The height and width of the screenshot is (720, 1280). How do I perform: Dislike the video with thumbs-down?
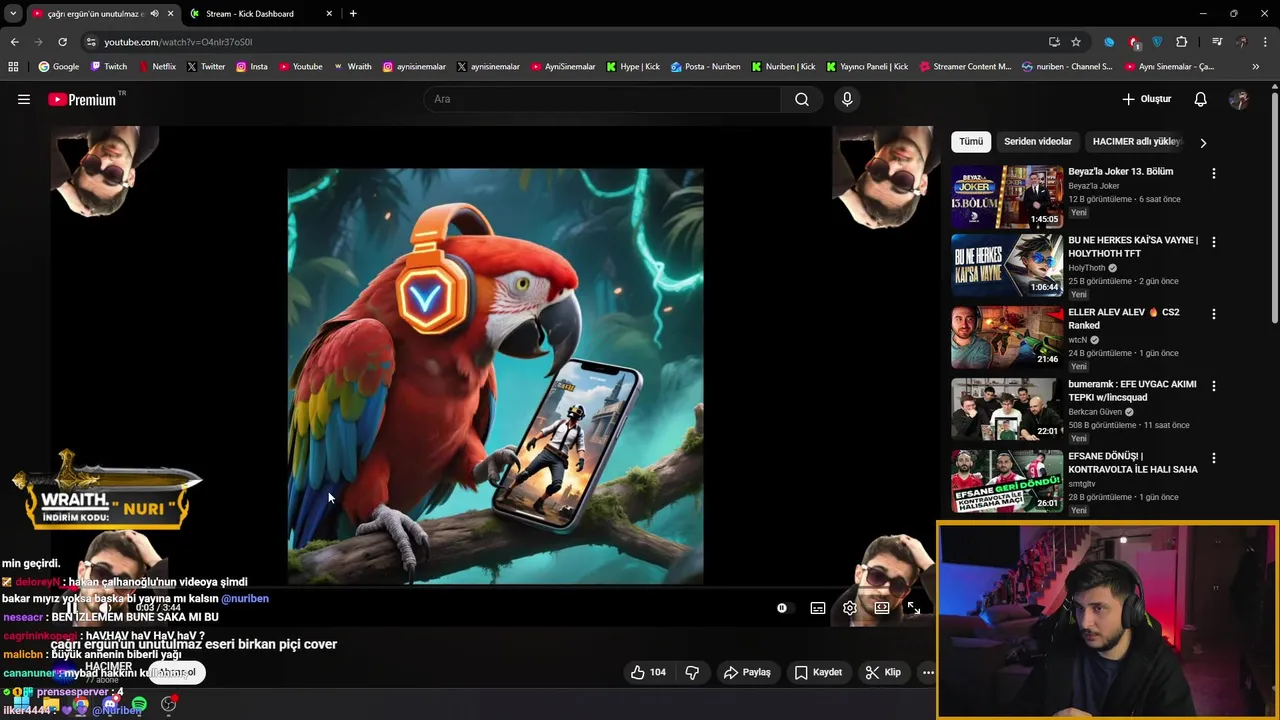coord(692,672)
